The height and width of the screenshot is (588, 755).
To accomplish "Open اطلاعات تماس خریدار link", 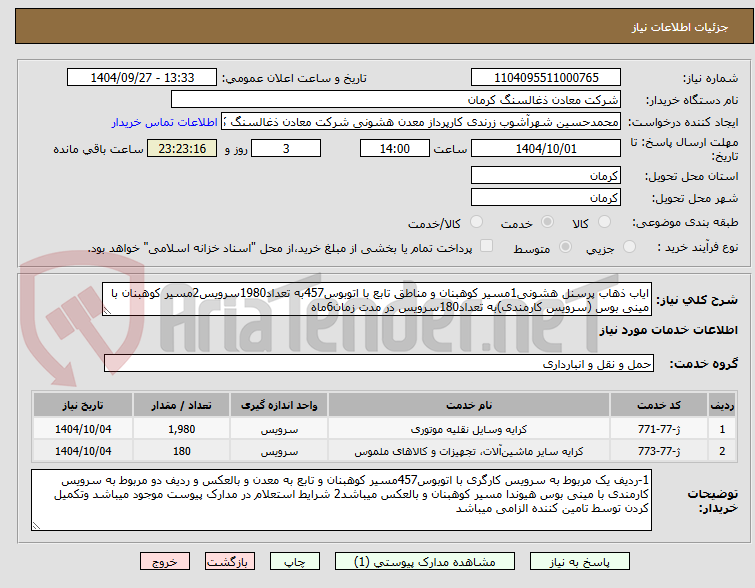I will [x=165, y=122].
